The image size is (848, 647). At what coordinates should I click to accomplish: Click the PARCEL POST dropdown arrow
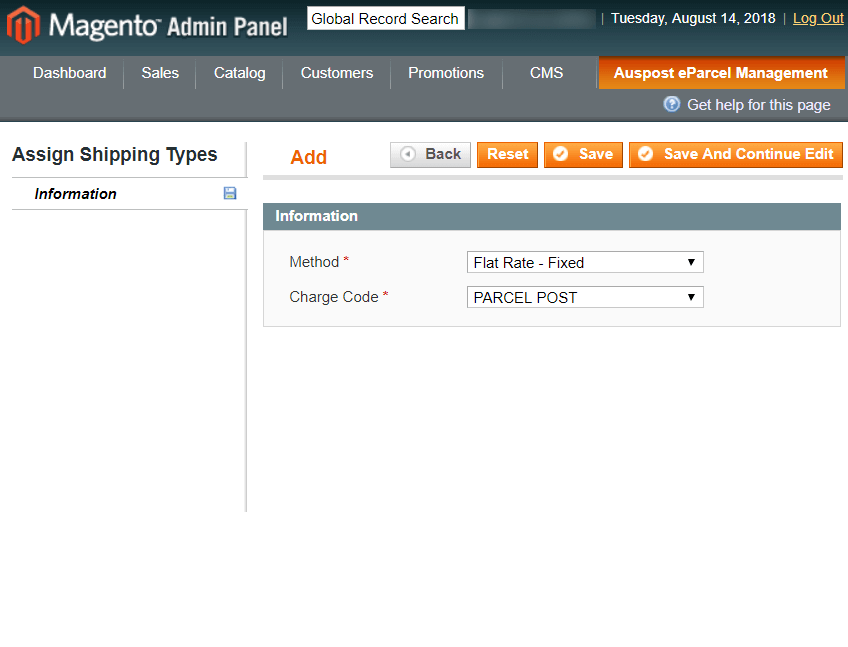coord(691,297)
